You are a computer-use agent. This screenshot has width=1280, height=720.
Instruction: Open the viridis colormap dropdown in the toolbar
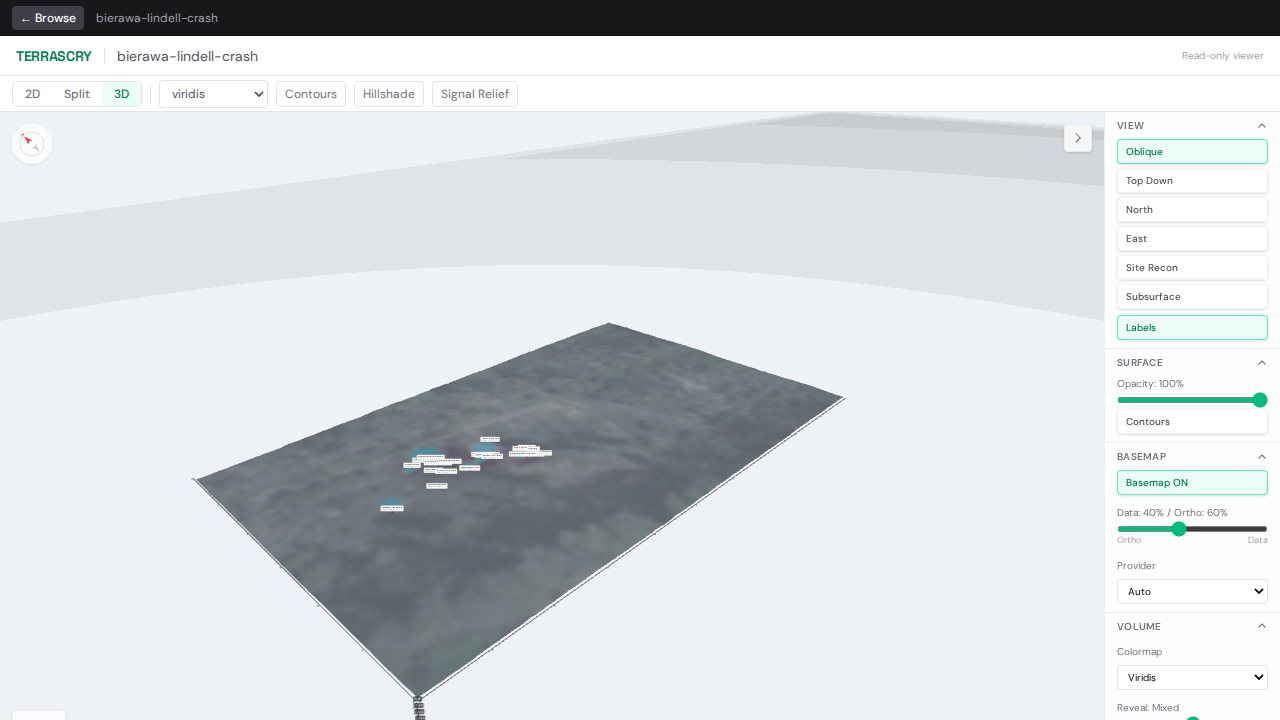(213, 93)
